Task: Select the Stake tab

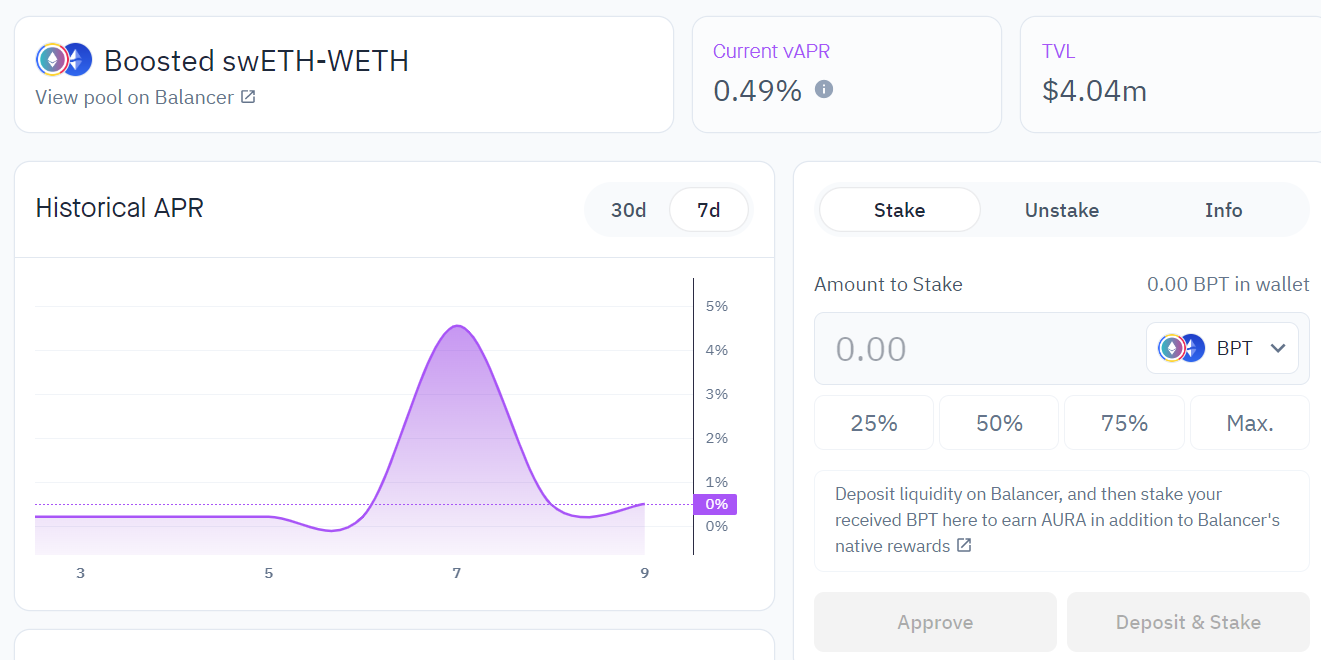Action: (899, 210)
